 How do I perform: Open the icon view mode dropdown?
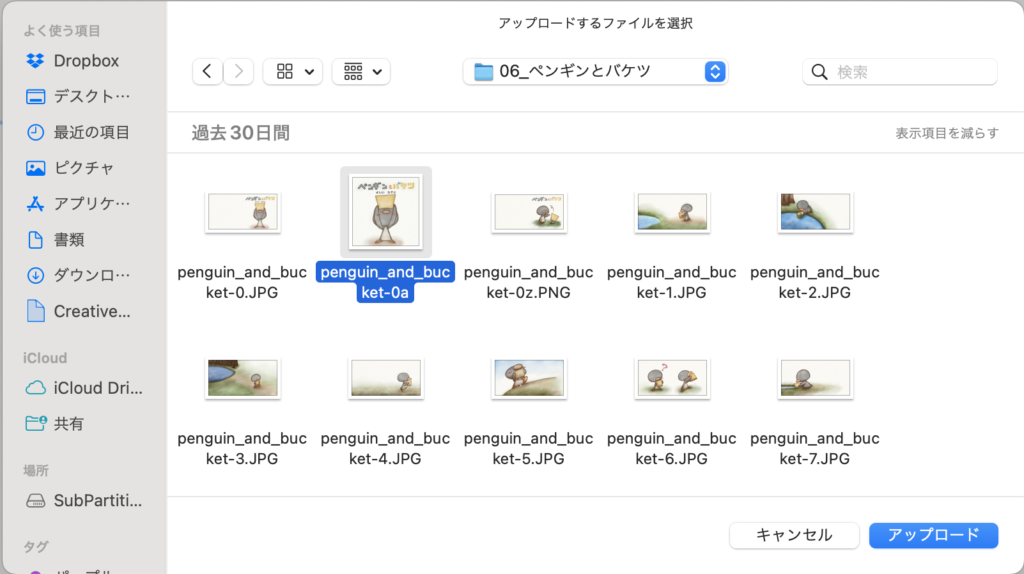click(x=292, y=71)
